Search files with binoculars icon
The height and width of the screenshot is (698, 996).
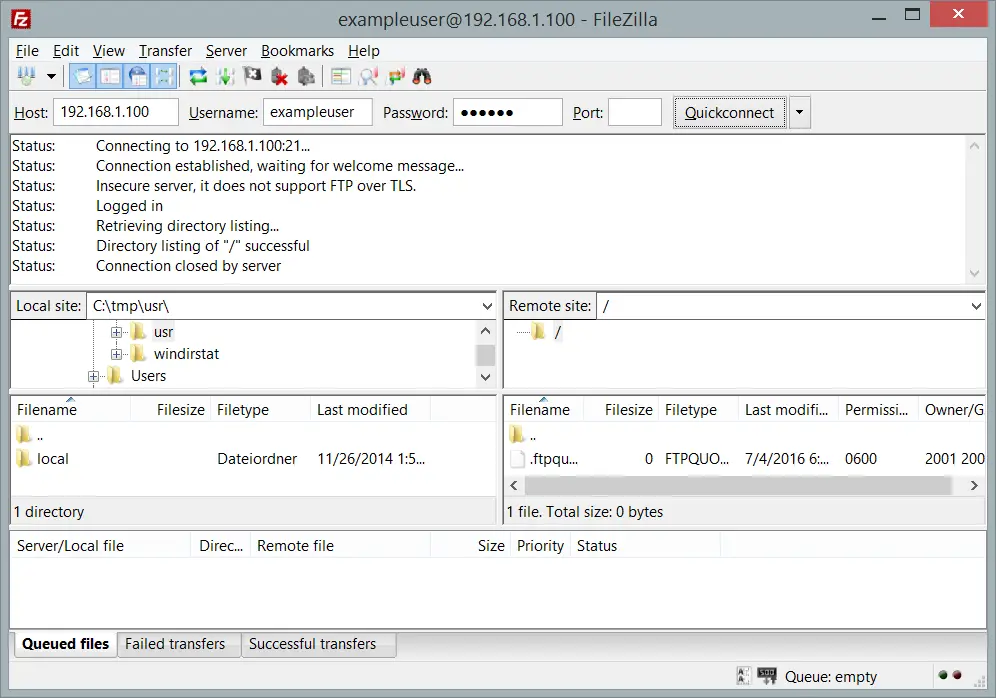point(422,77)
